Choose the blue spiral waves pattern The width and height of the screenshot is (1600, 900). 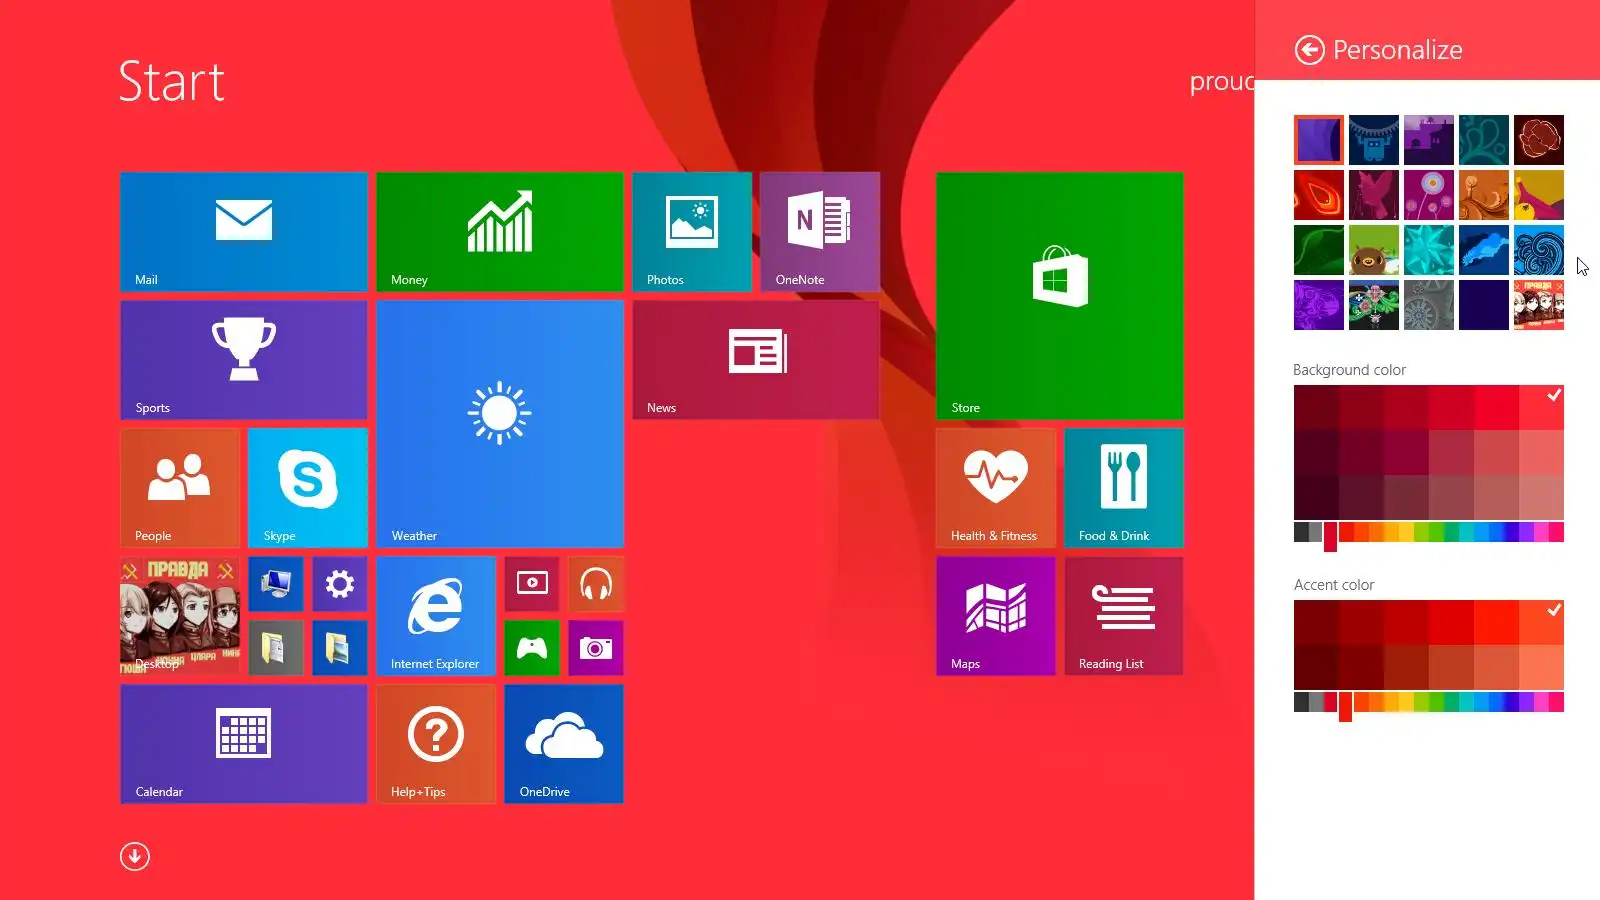pos(1539,250)
